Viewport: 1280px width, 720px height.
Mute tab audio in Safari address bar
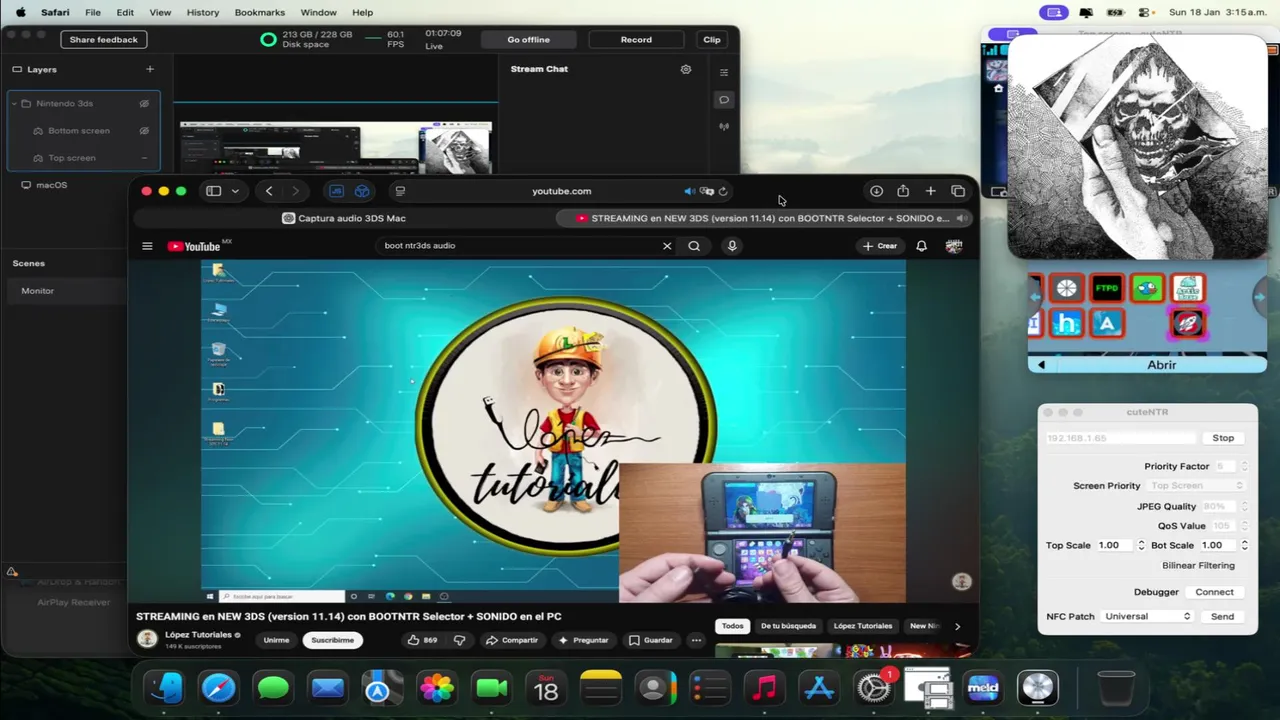coord(689,191)
